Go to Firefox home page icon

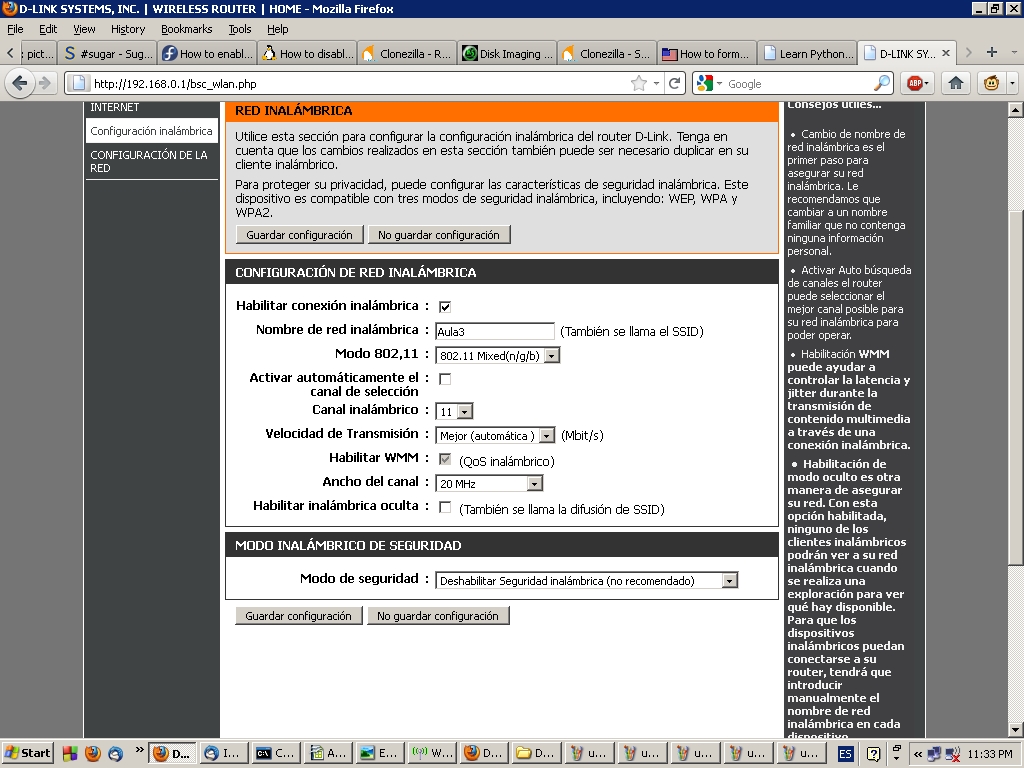click(956, 84)
